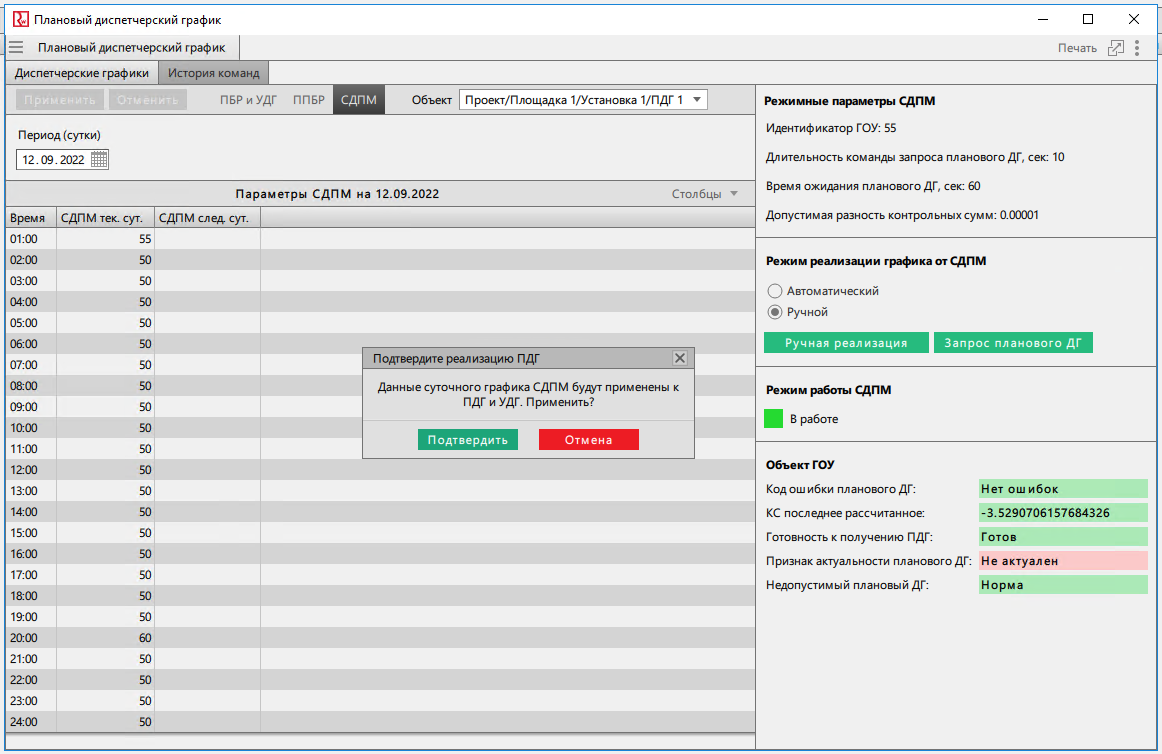Click the pop-out window icon next to Печать

[x=1115, y=47]
